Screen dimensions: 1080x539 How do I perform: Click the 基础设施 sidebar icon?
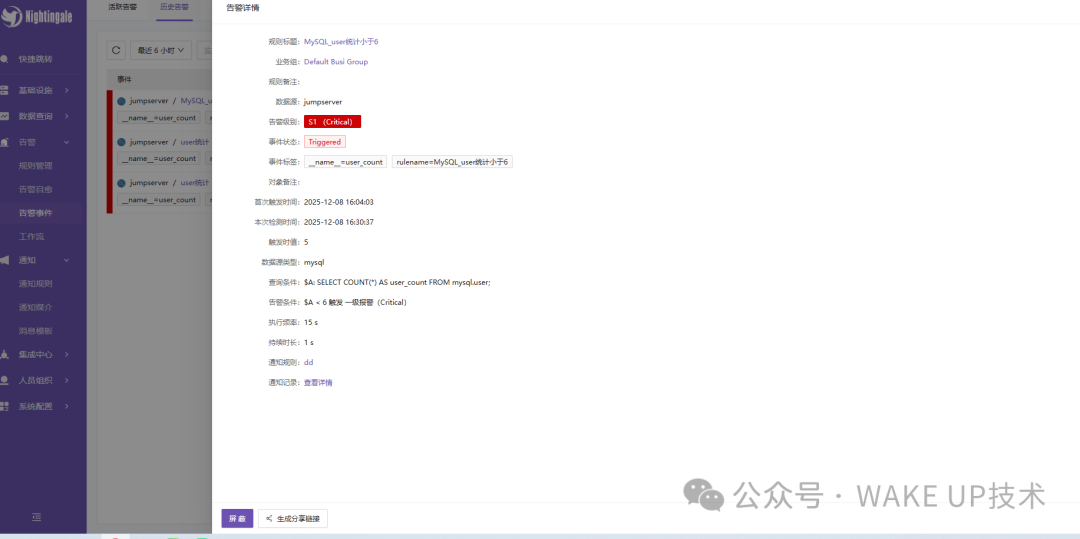coord(4,90)
